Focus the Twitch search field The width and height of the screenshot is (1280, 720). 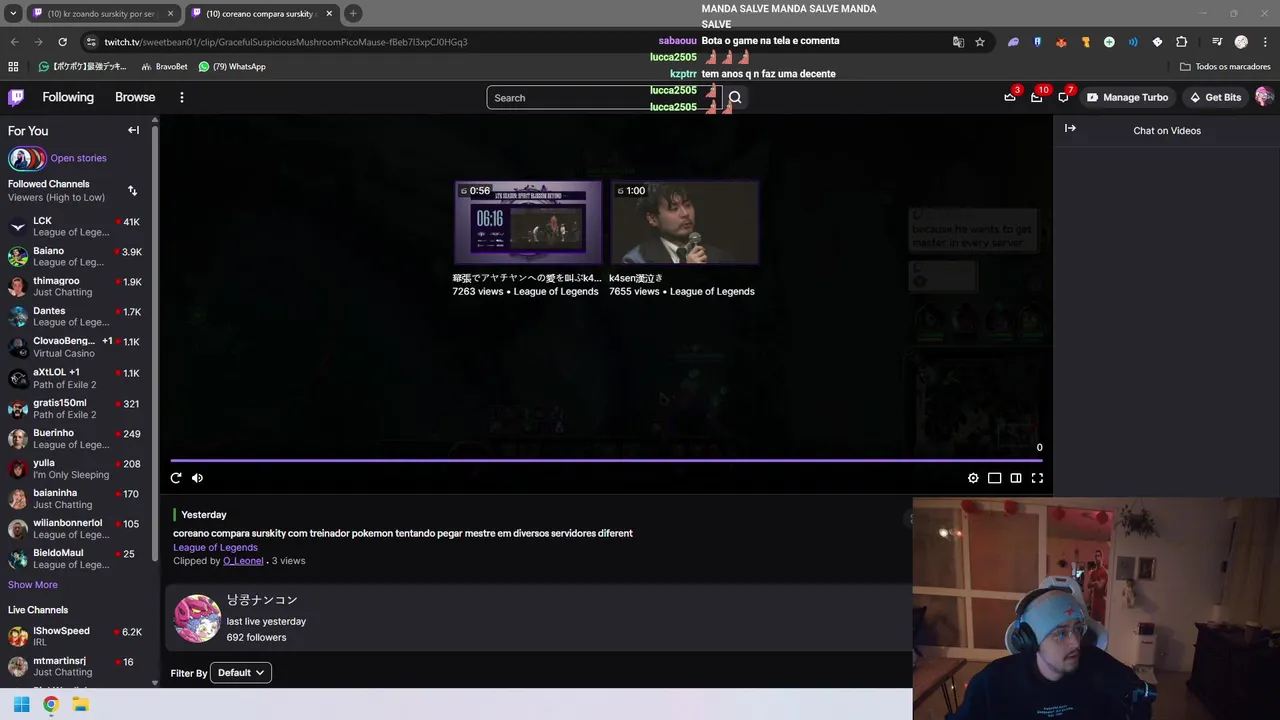click(603, 97)
